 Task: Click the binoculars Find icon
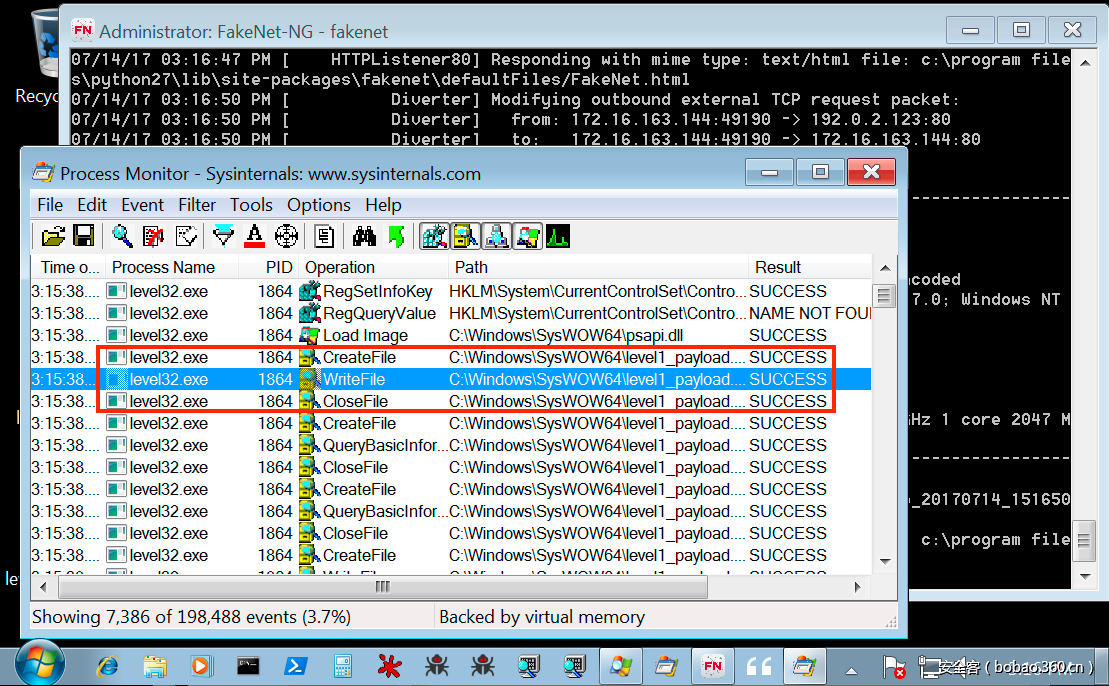pyautogui.click(x=364, y=237)
